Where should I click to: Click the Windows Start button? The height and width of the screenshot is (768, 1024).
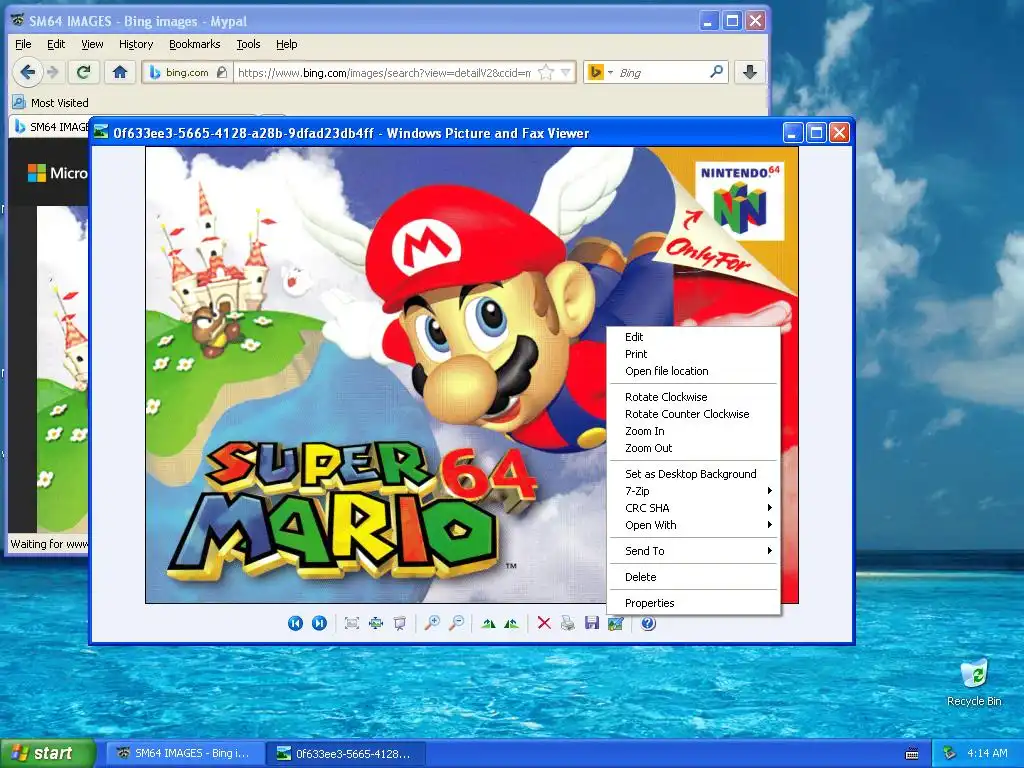(x=47, y=754)
